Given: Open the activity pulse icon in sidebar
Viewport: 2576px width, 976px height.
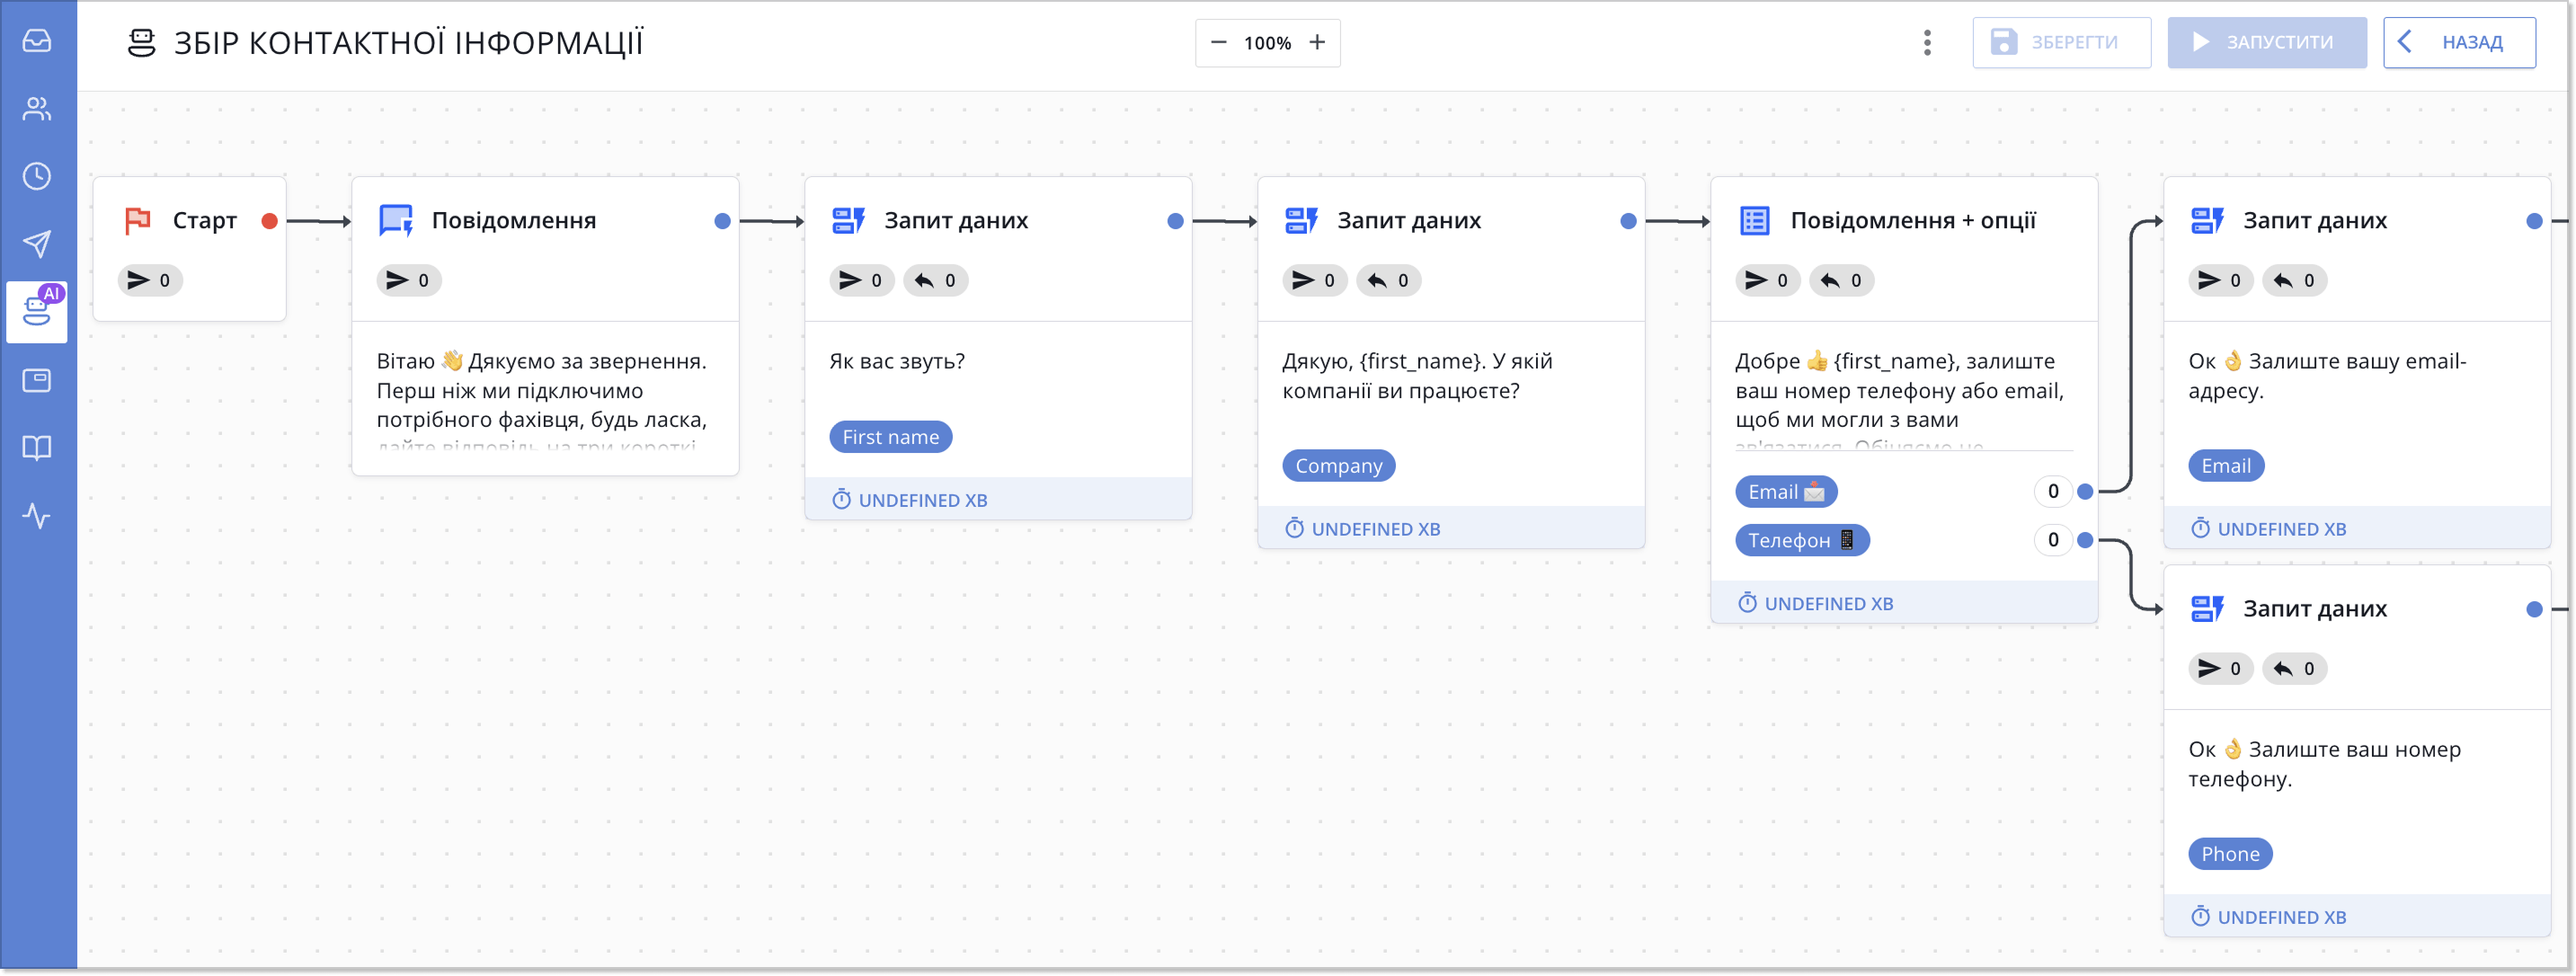Looking at the screenshot, I should [37, 516].
